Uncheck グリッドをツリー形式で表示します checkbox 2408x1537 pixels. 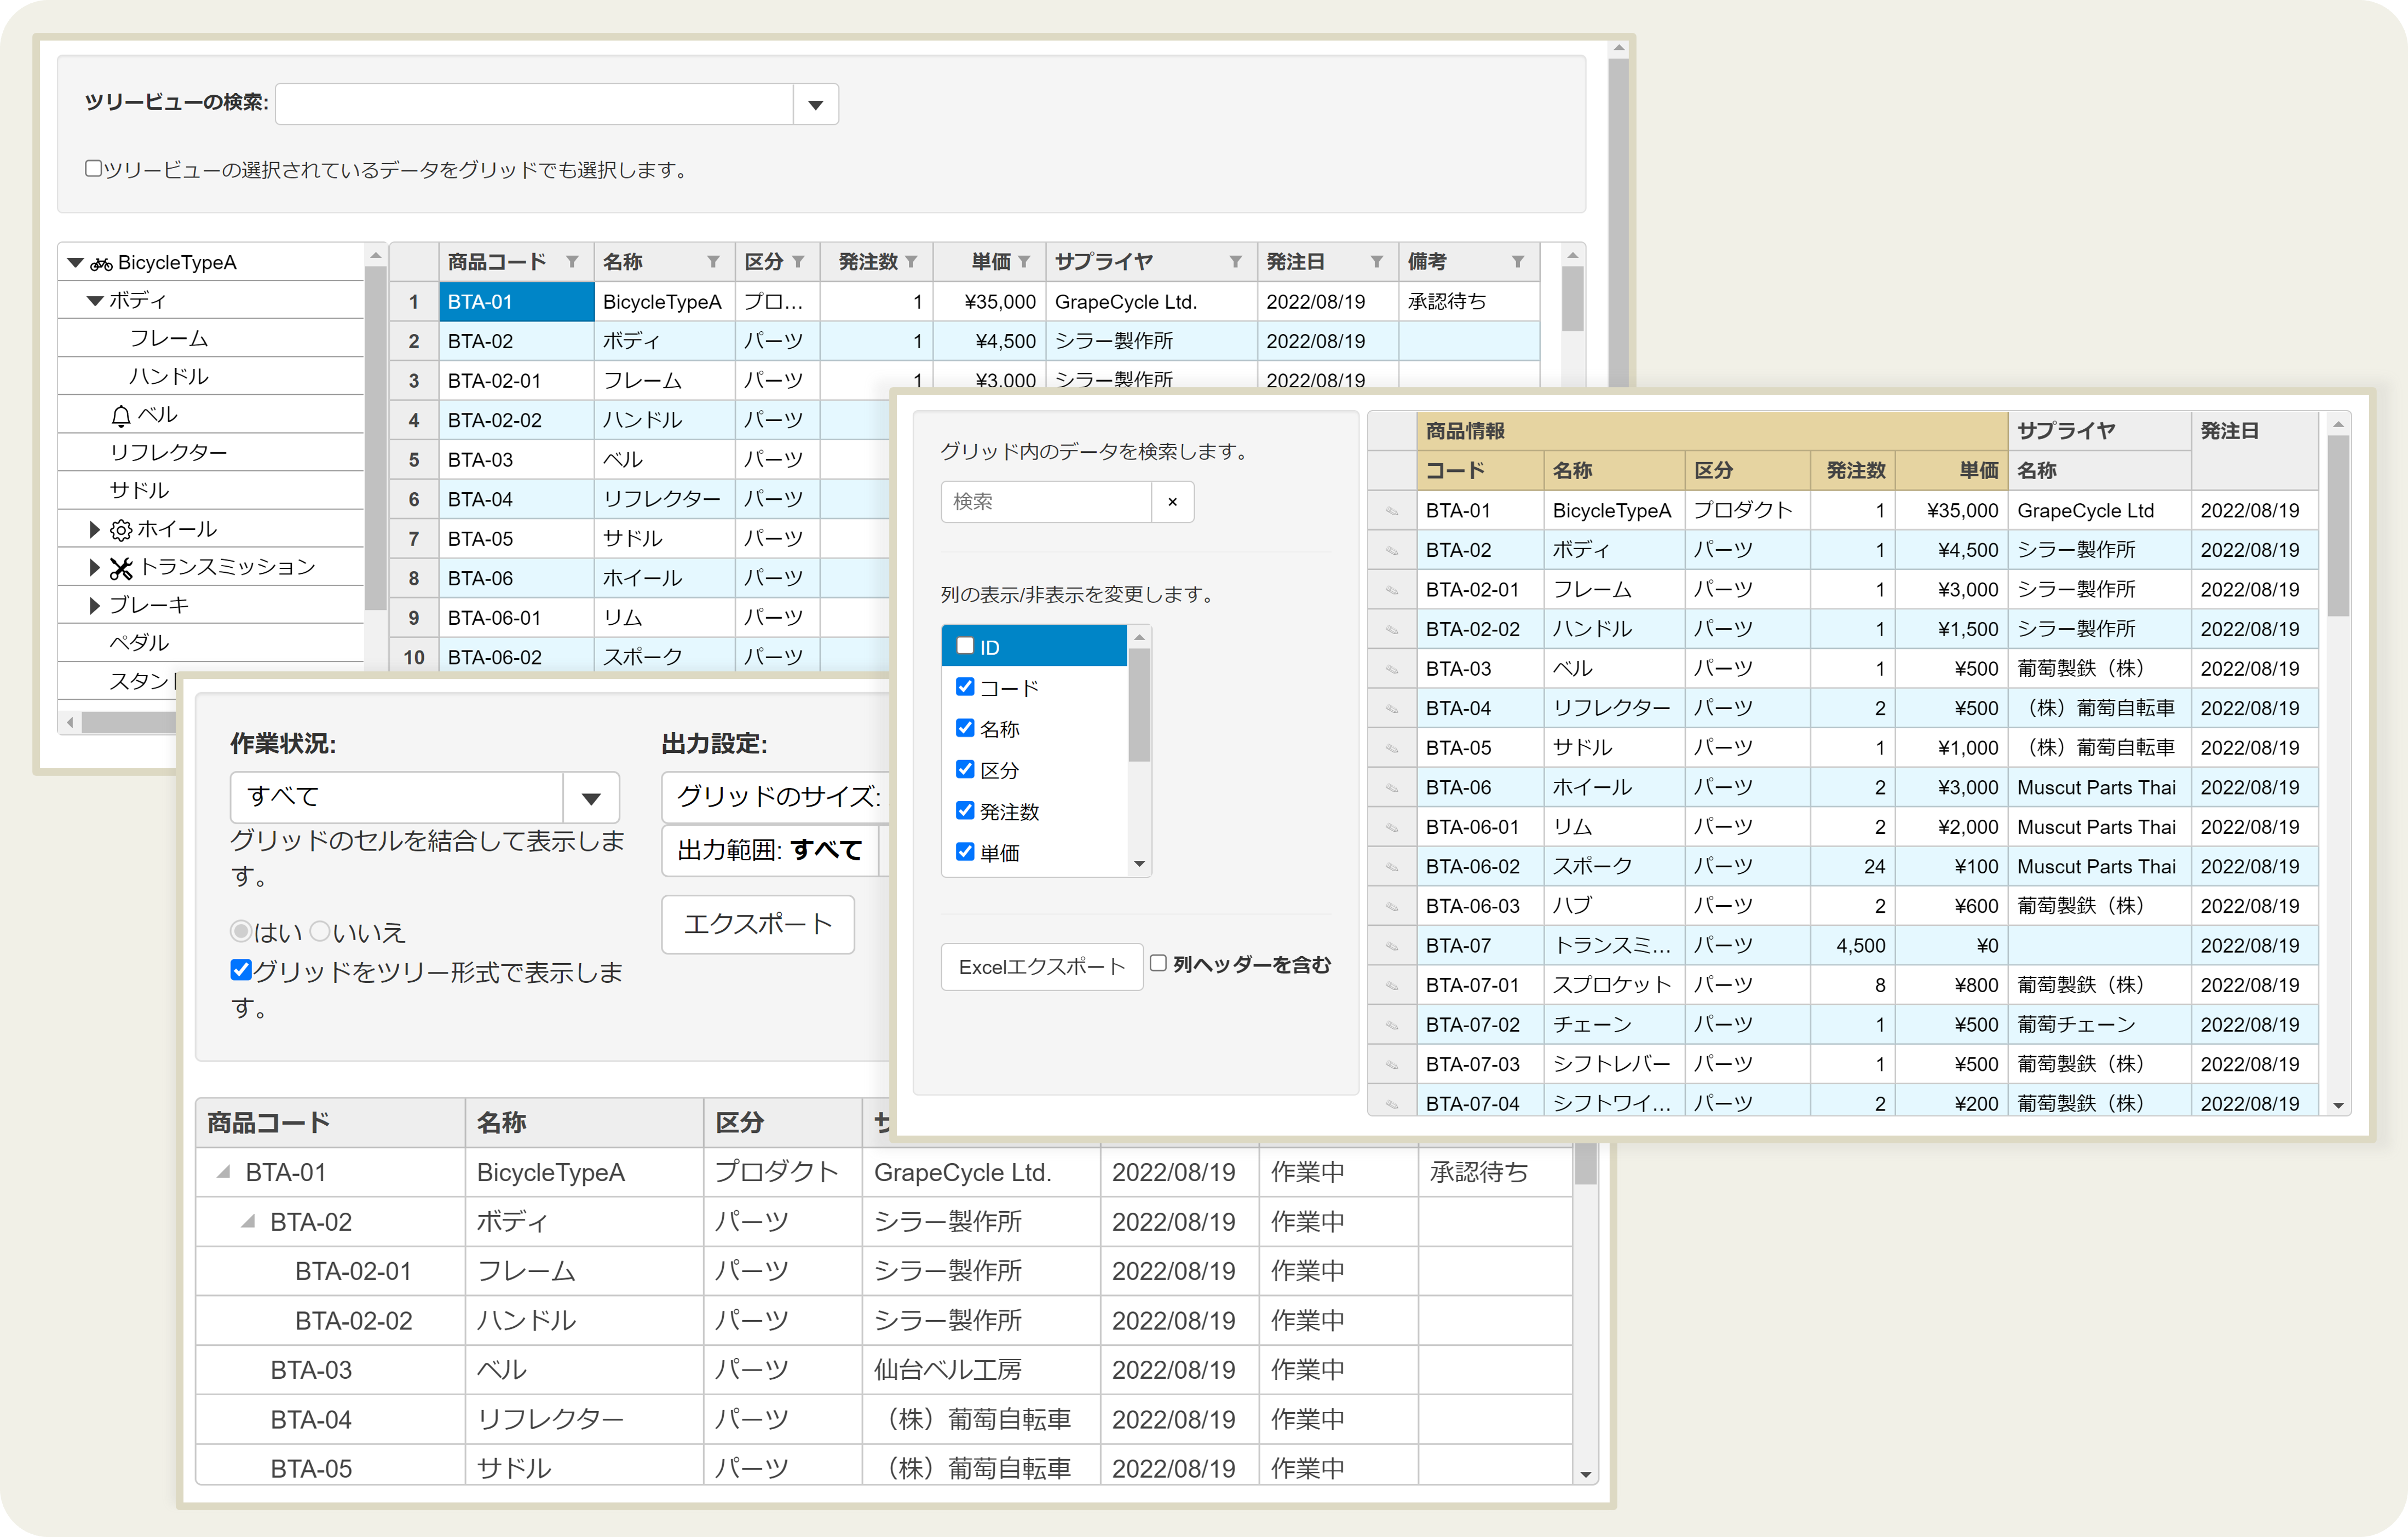[x=240, y=970]
